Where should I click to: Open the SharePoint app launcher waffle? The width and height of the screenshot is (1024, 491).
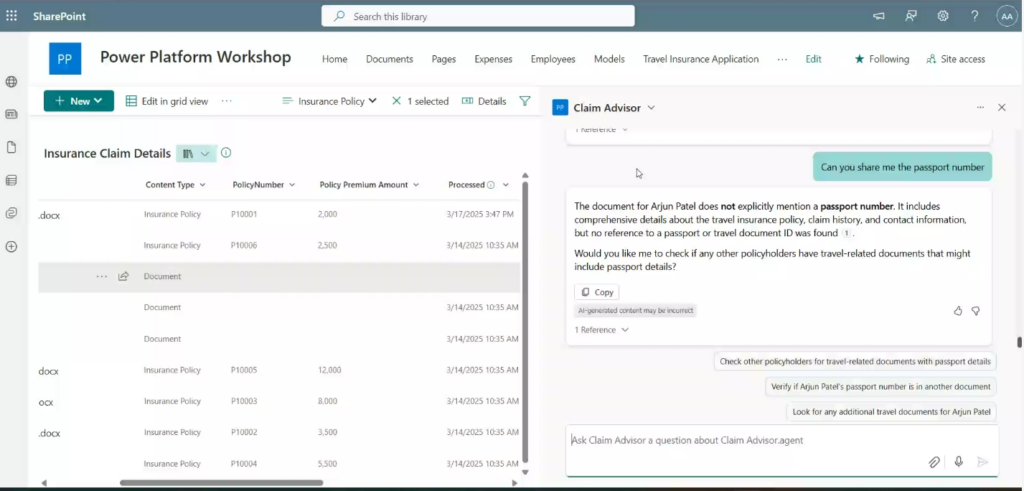(x=12, y=16)
